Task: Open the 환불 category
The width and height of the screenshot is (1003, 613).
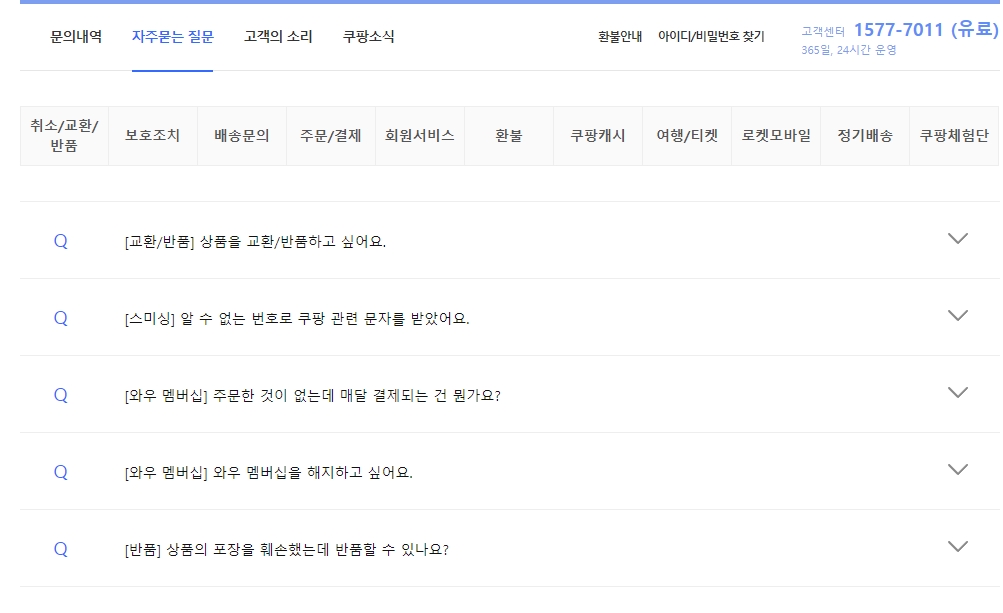Action: 510,136
